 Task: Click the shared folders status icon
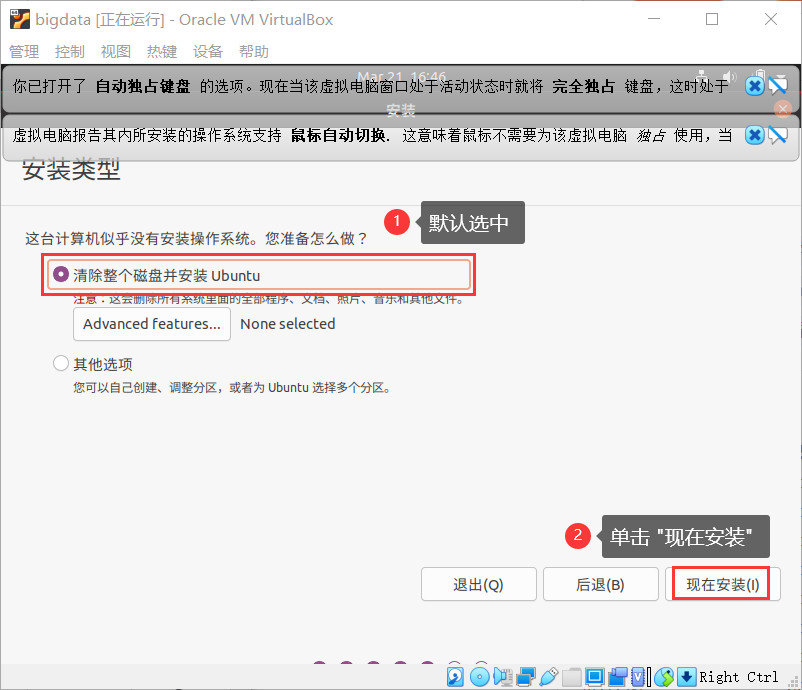pyautogui.click(x=571, y=677)
